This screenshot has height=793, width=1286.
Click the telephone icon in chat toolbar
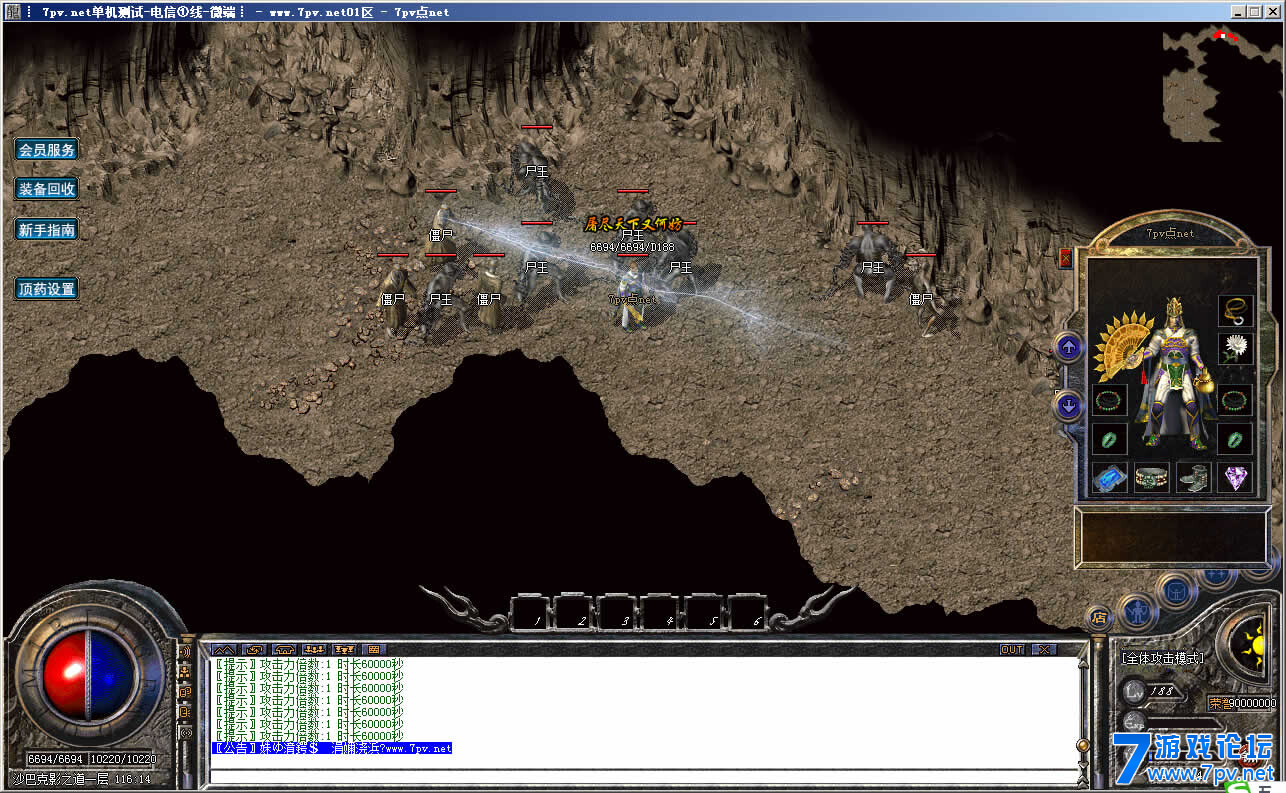[x=284, y=650]
